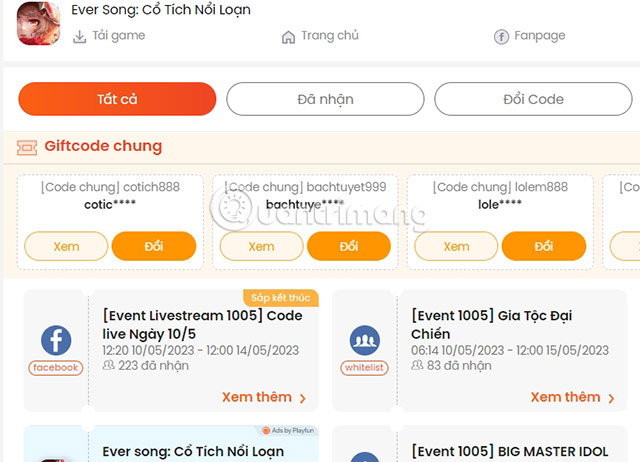Switch to the Đã nhận tab
Screen dimensions: 640x462
point(325,99)
